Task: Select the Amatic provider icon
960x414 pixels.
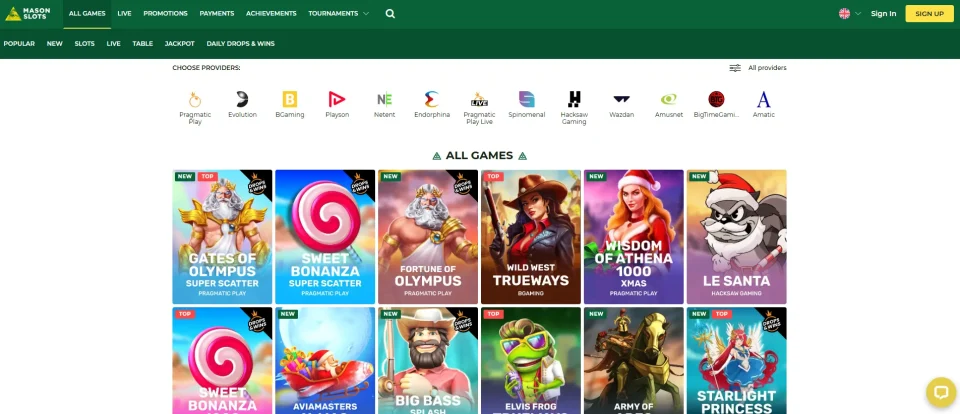Action: click(x=763, y=99)
